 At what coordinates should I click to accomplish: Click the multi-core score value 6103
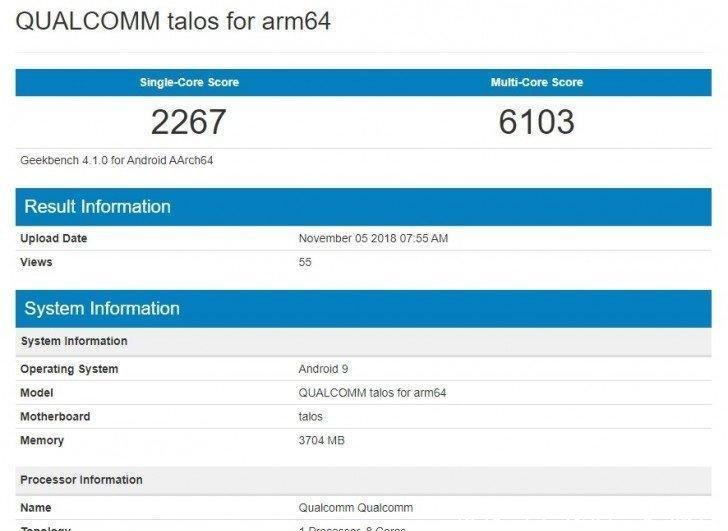(x=537, y=122)
